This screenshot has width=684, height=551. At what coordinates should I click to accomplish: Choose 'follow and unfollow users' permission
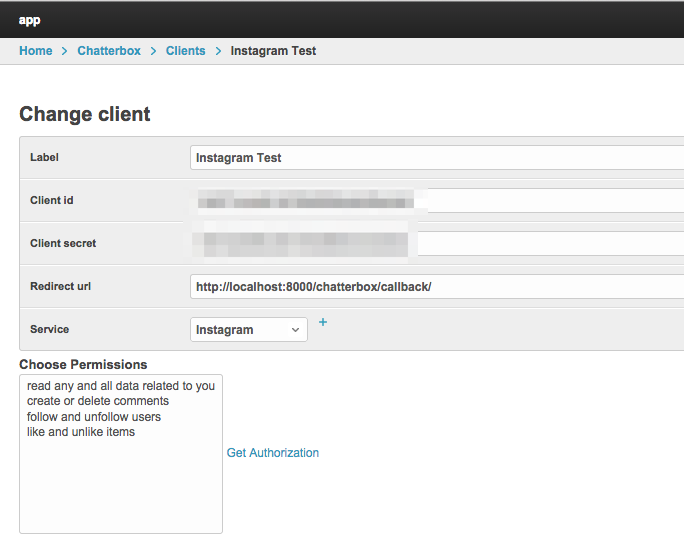point(94,417)
